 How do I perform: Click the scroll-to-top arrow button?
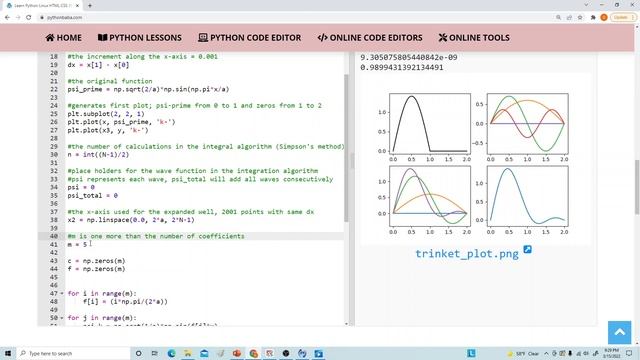(x=620, y=332)
